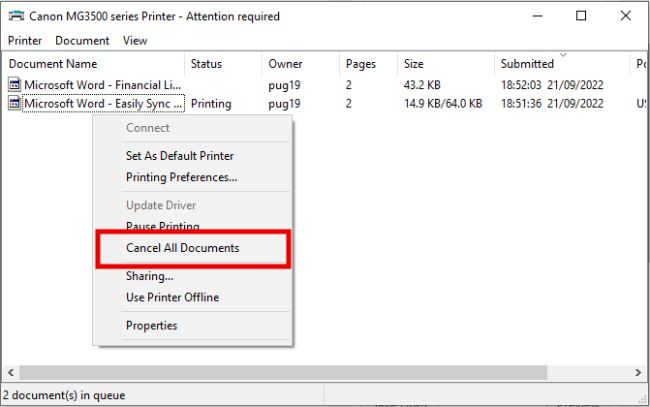This screenshot has height=407, width=650.
Task: Open the Printer menu
Action: 26,41
